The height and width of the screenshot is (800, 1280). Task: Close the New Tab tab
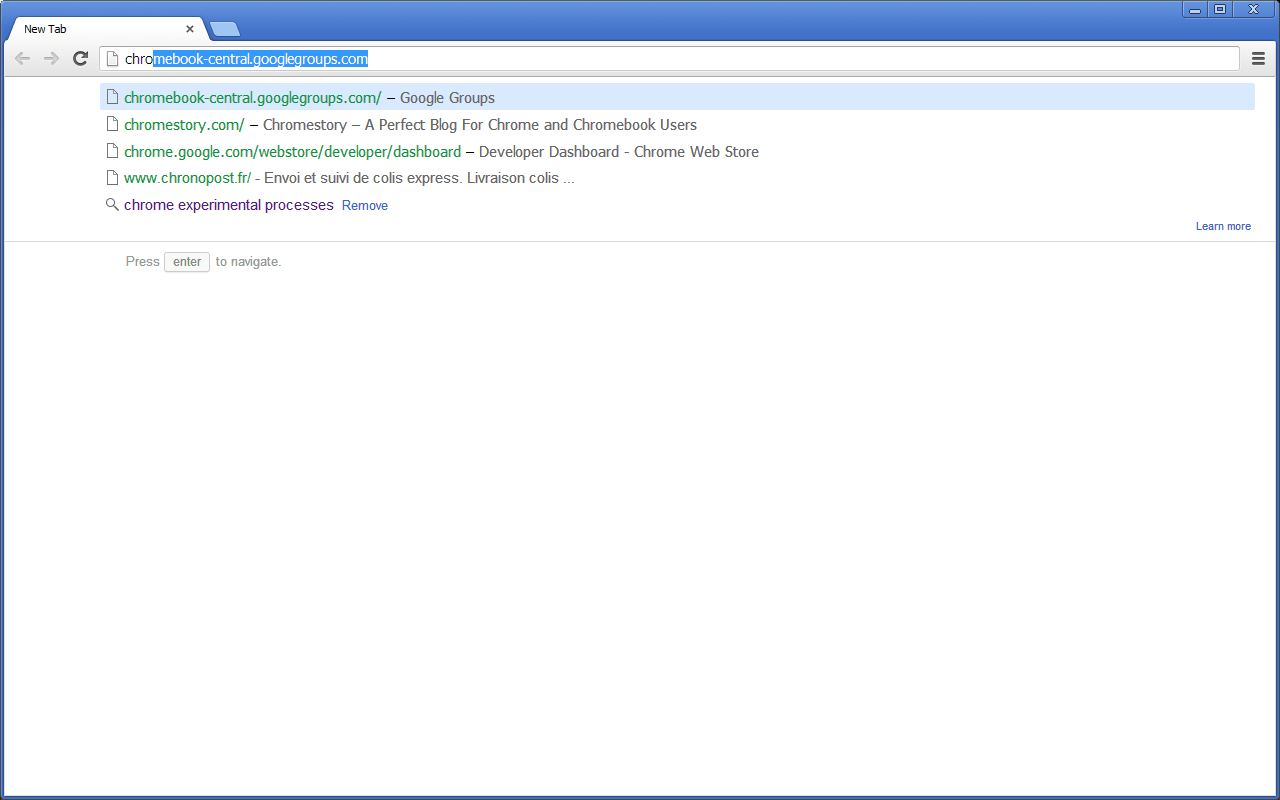coord(190,29)
